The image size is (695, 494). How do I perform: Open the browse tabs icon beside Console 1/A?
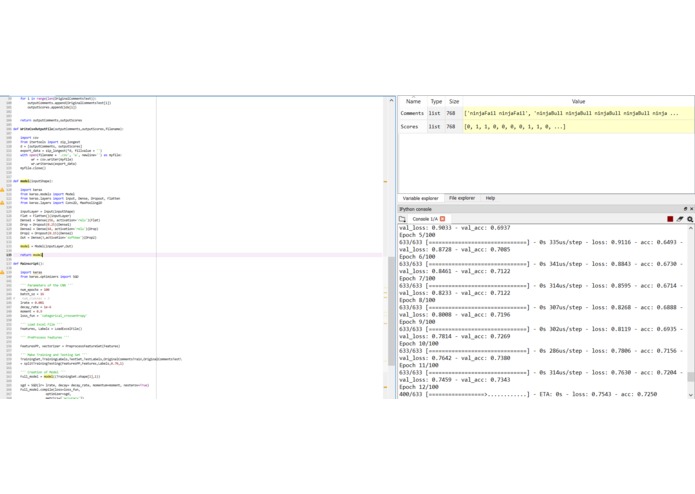point(402,219)
